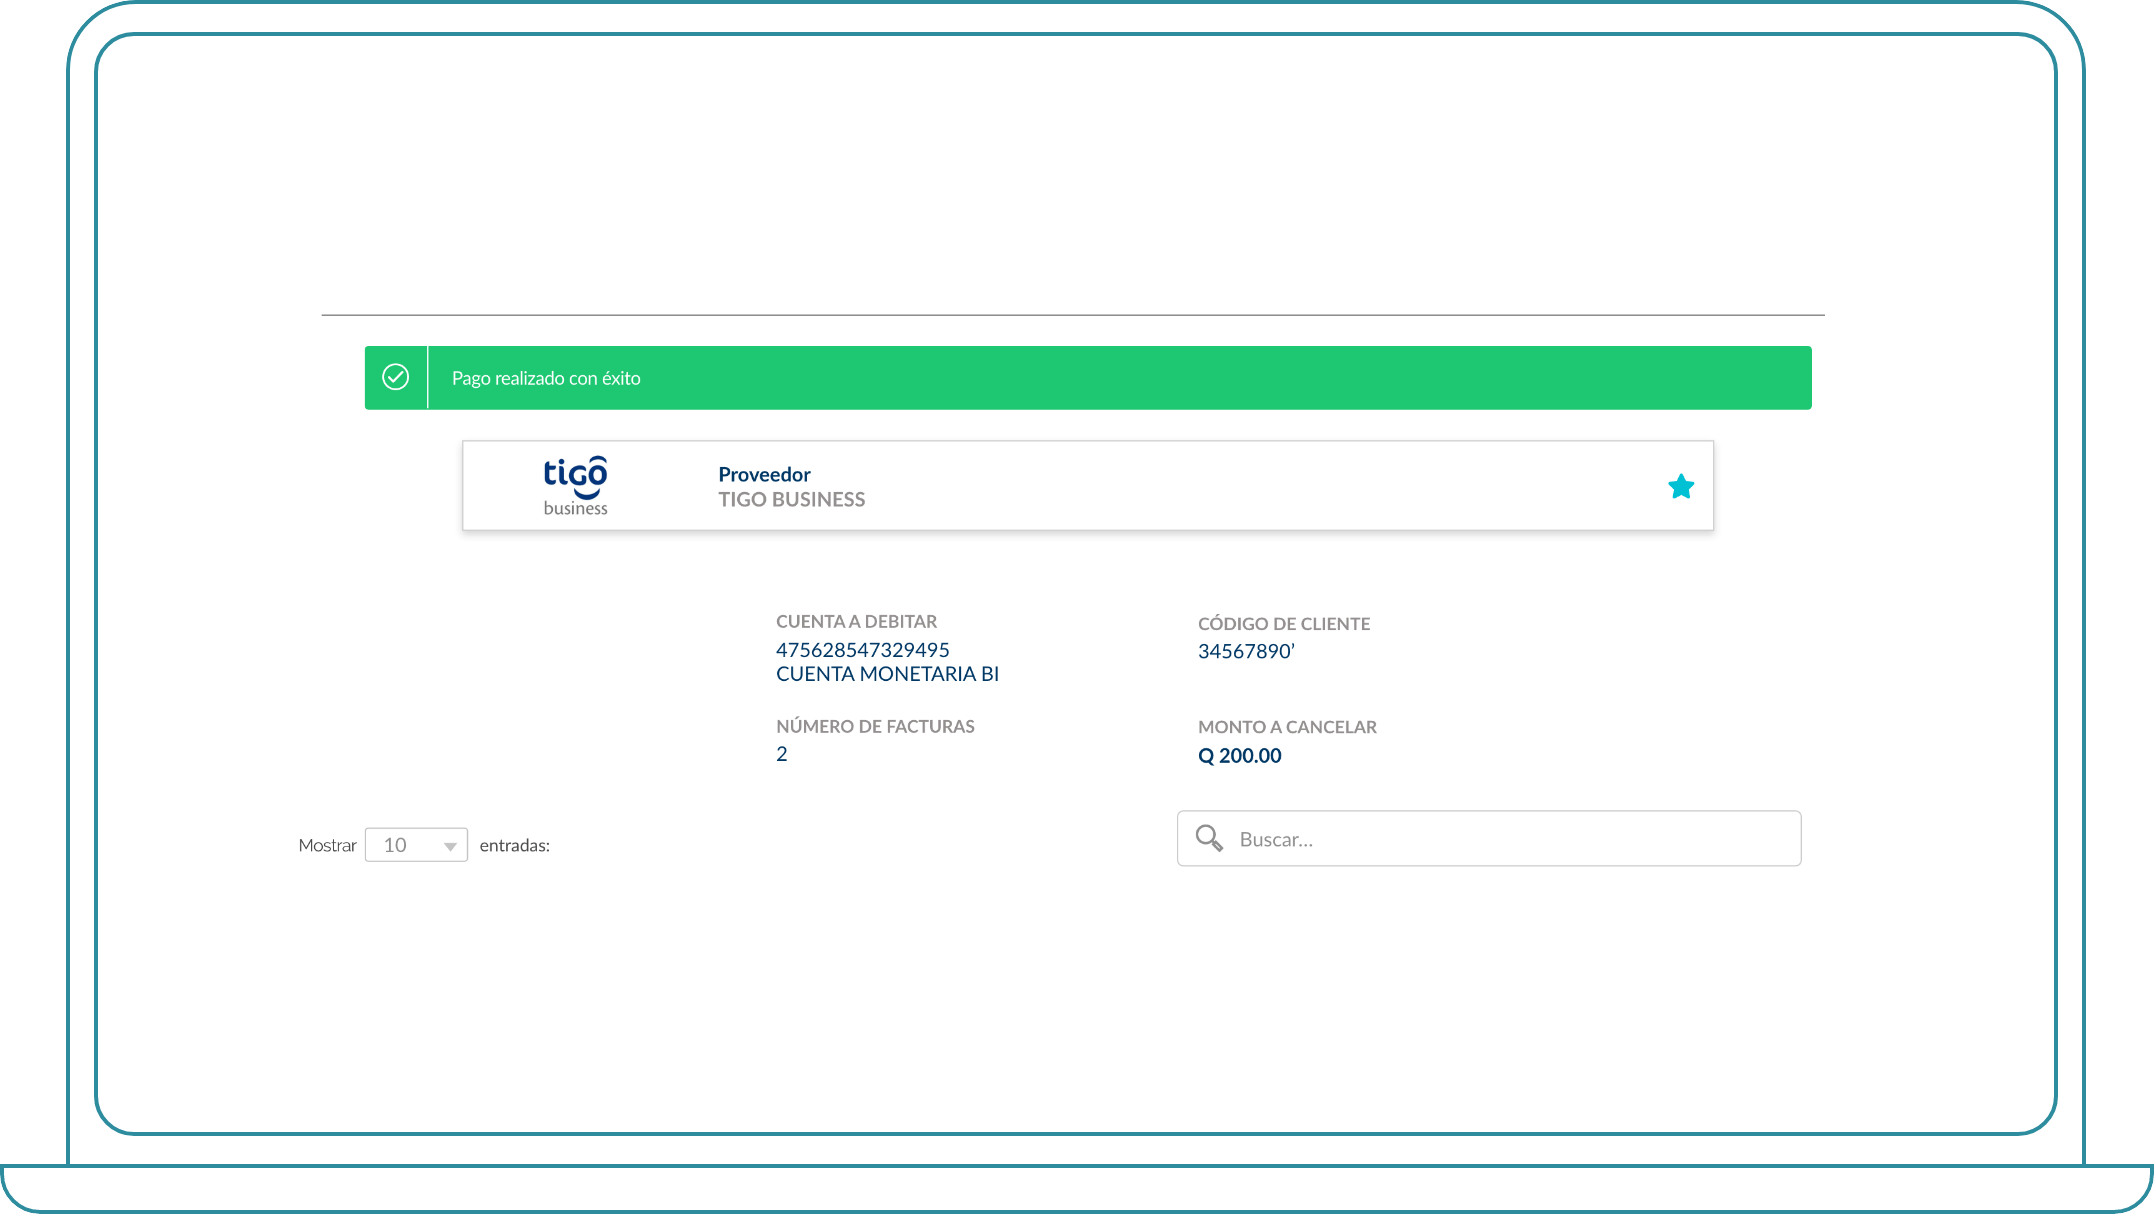Click the MONTO A CANCELAR heading
Screen dimensions: 2154x1214
pos(1287,727)
